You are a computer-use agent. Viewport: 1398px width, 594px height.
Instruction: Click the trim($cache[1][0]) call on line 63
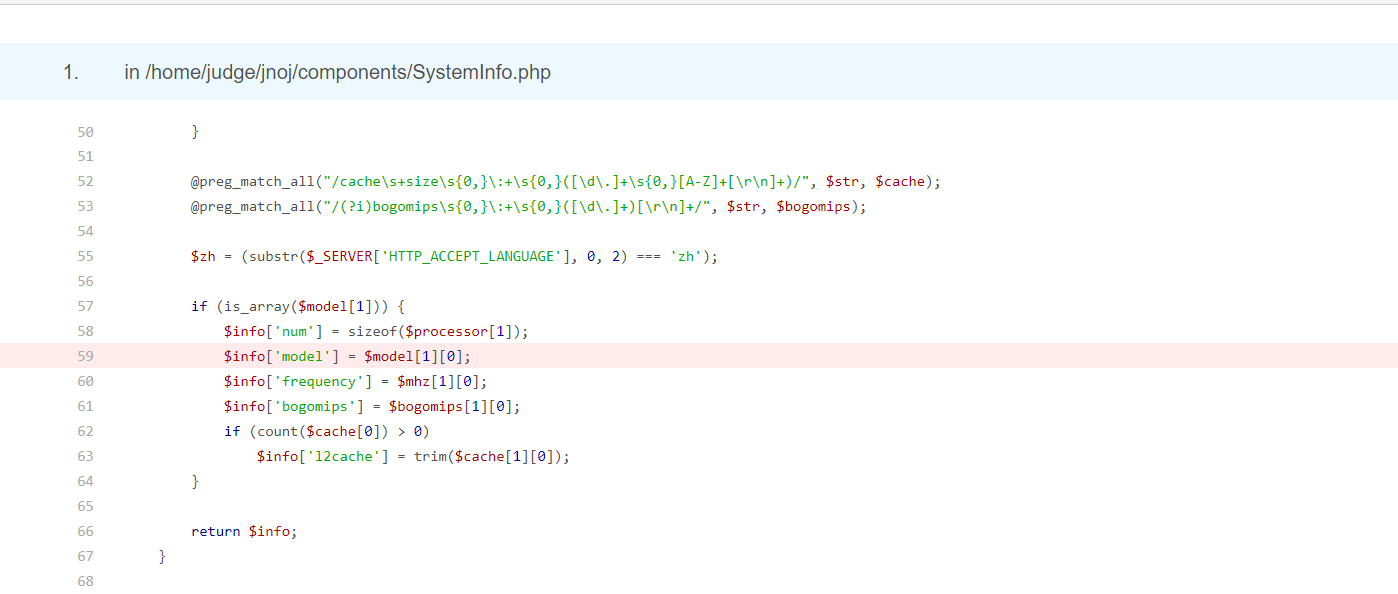pos(490,456)
